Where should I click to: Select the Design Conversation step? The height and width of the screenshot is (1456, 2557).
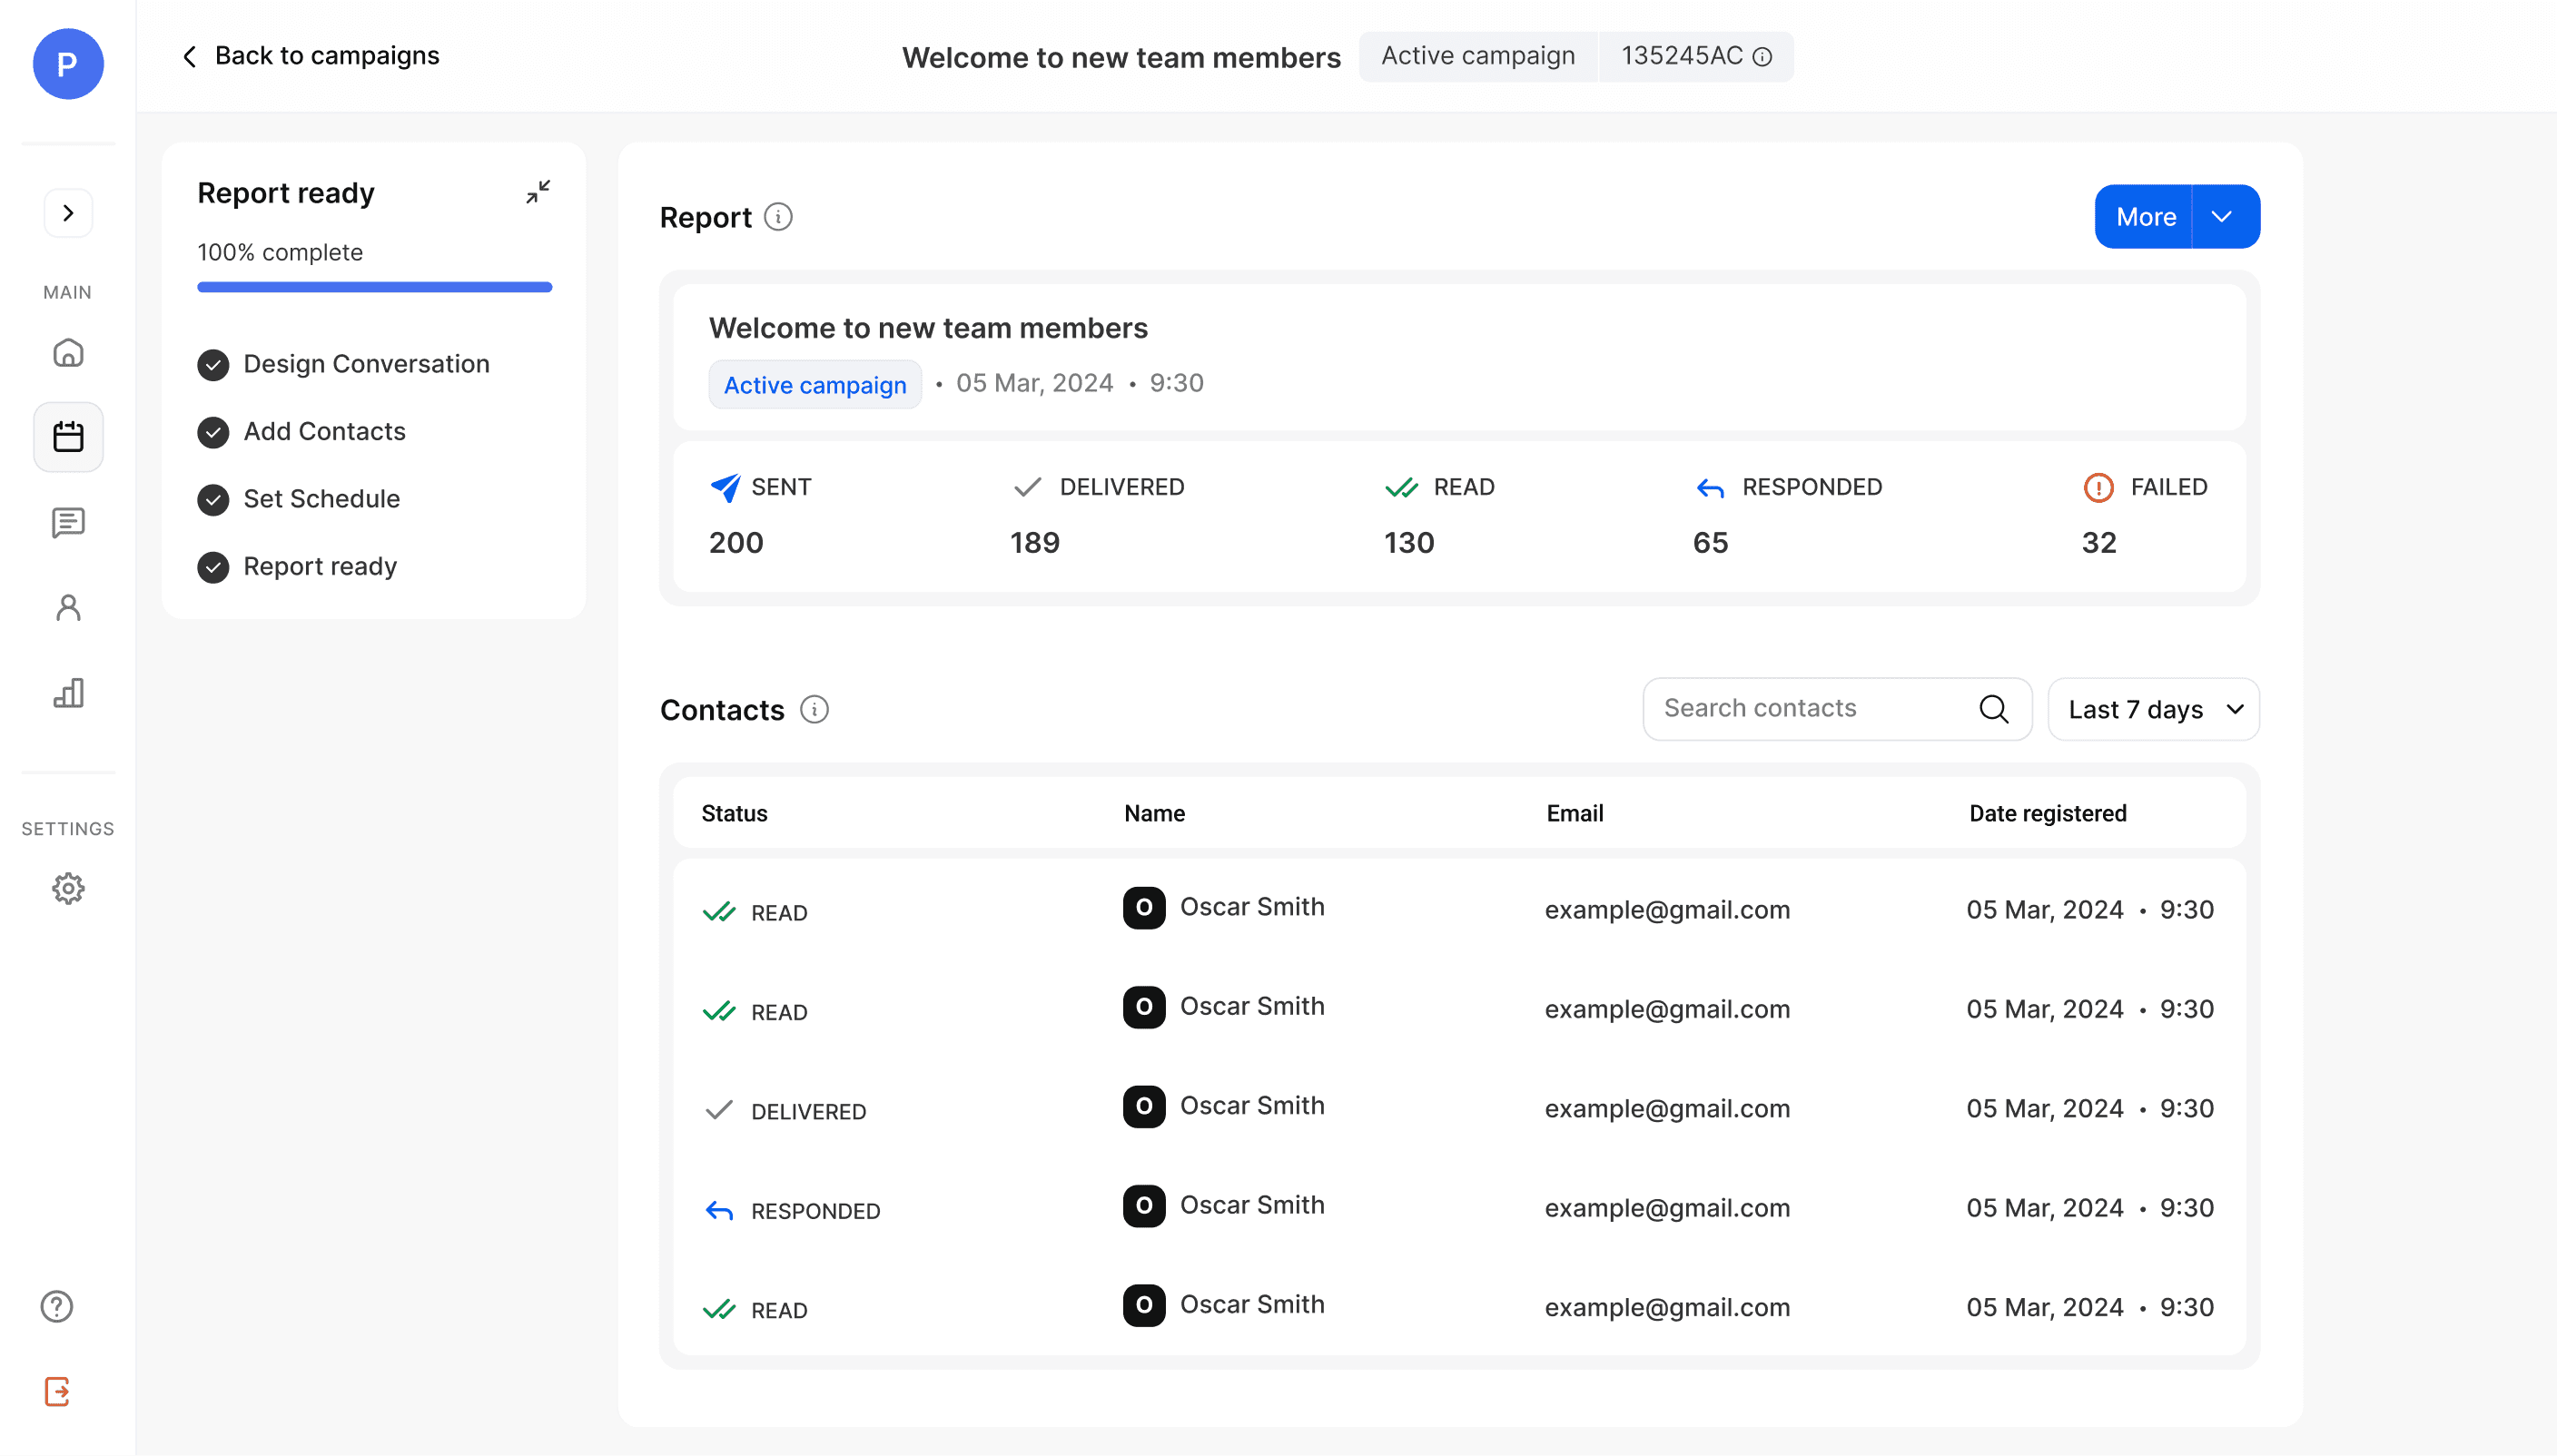[x=344, y=364]
